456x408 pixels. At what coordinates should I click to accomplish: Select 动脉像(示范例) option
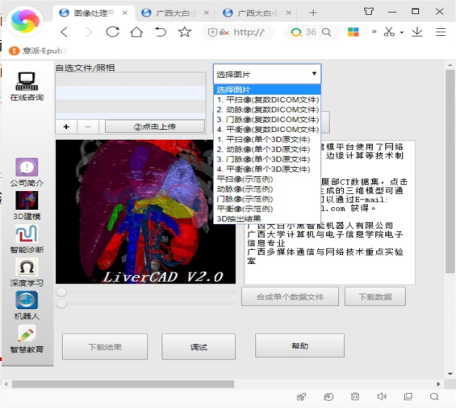click(267, 189)
